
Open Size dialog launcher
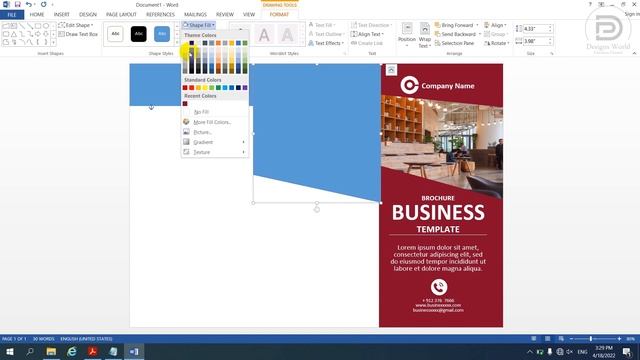[x=552, y=53]
